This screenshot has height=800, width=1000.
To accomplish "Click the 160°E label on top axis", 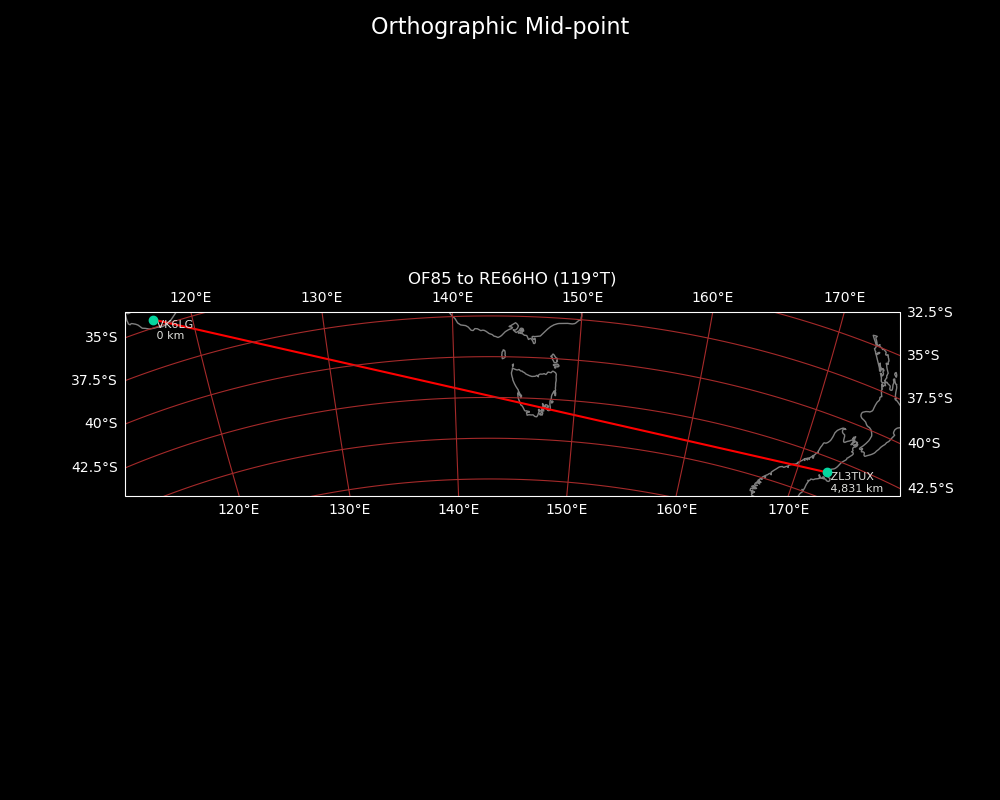I will coord(712,298).
